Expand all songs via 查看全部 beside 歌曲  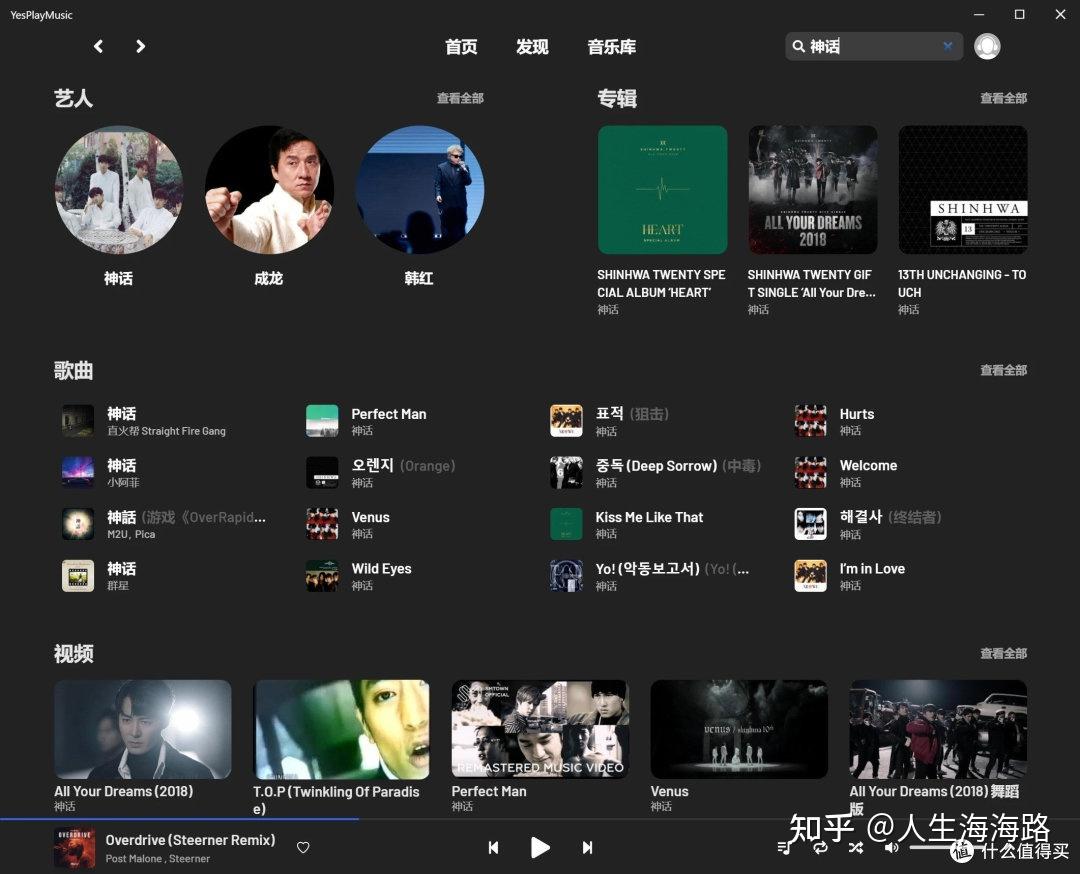(x=1002, y=370)
